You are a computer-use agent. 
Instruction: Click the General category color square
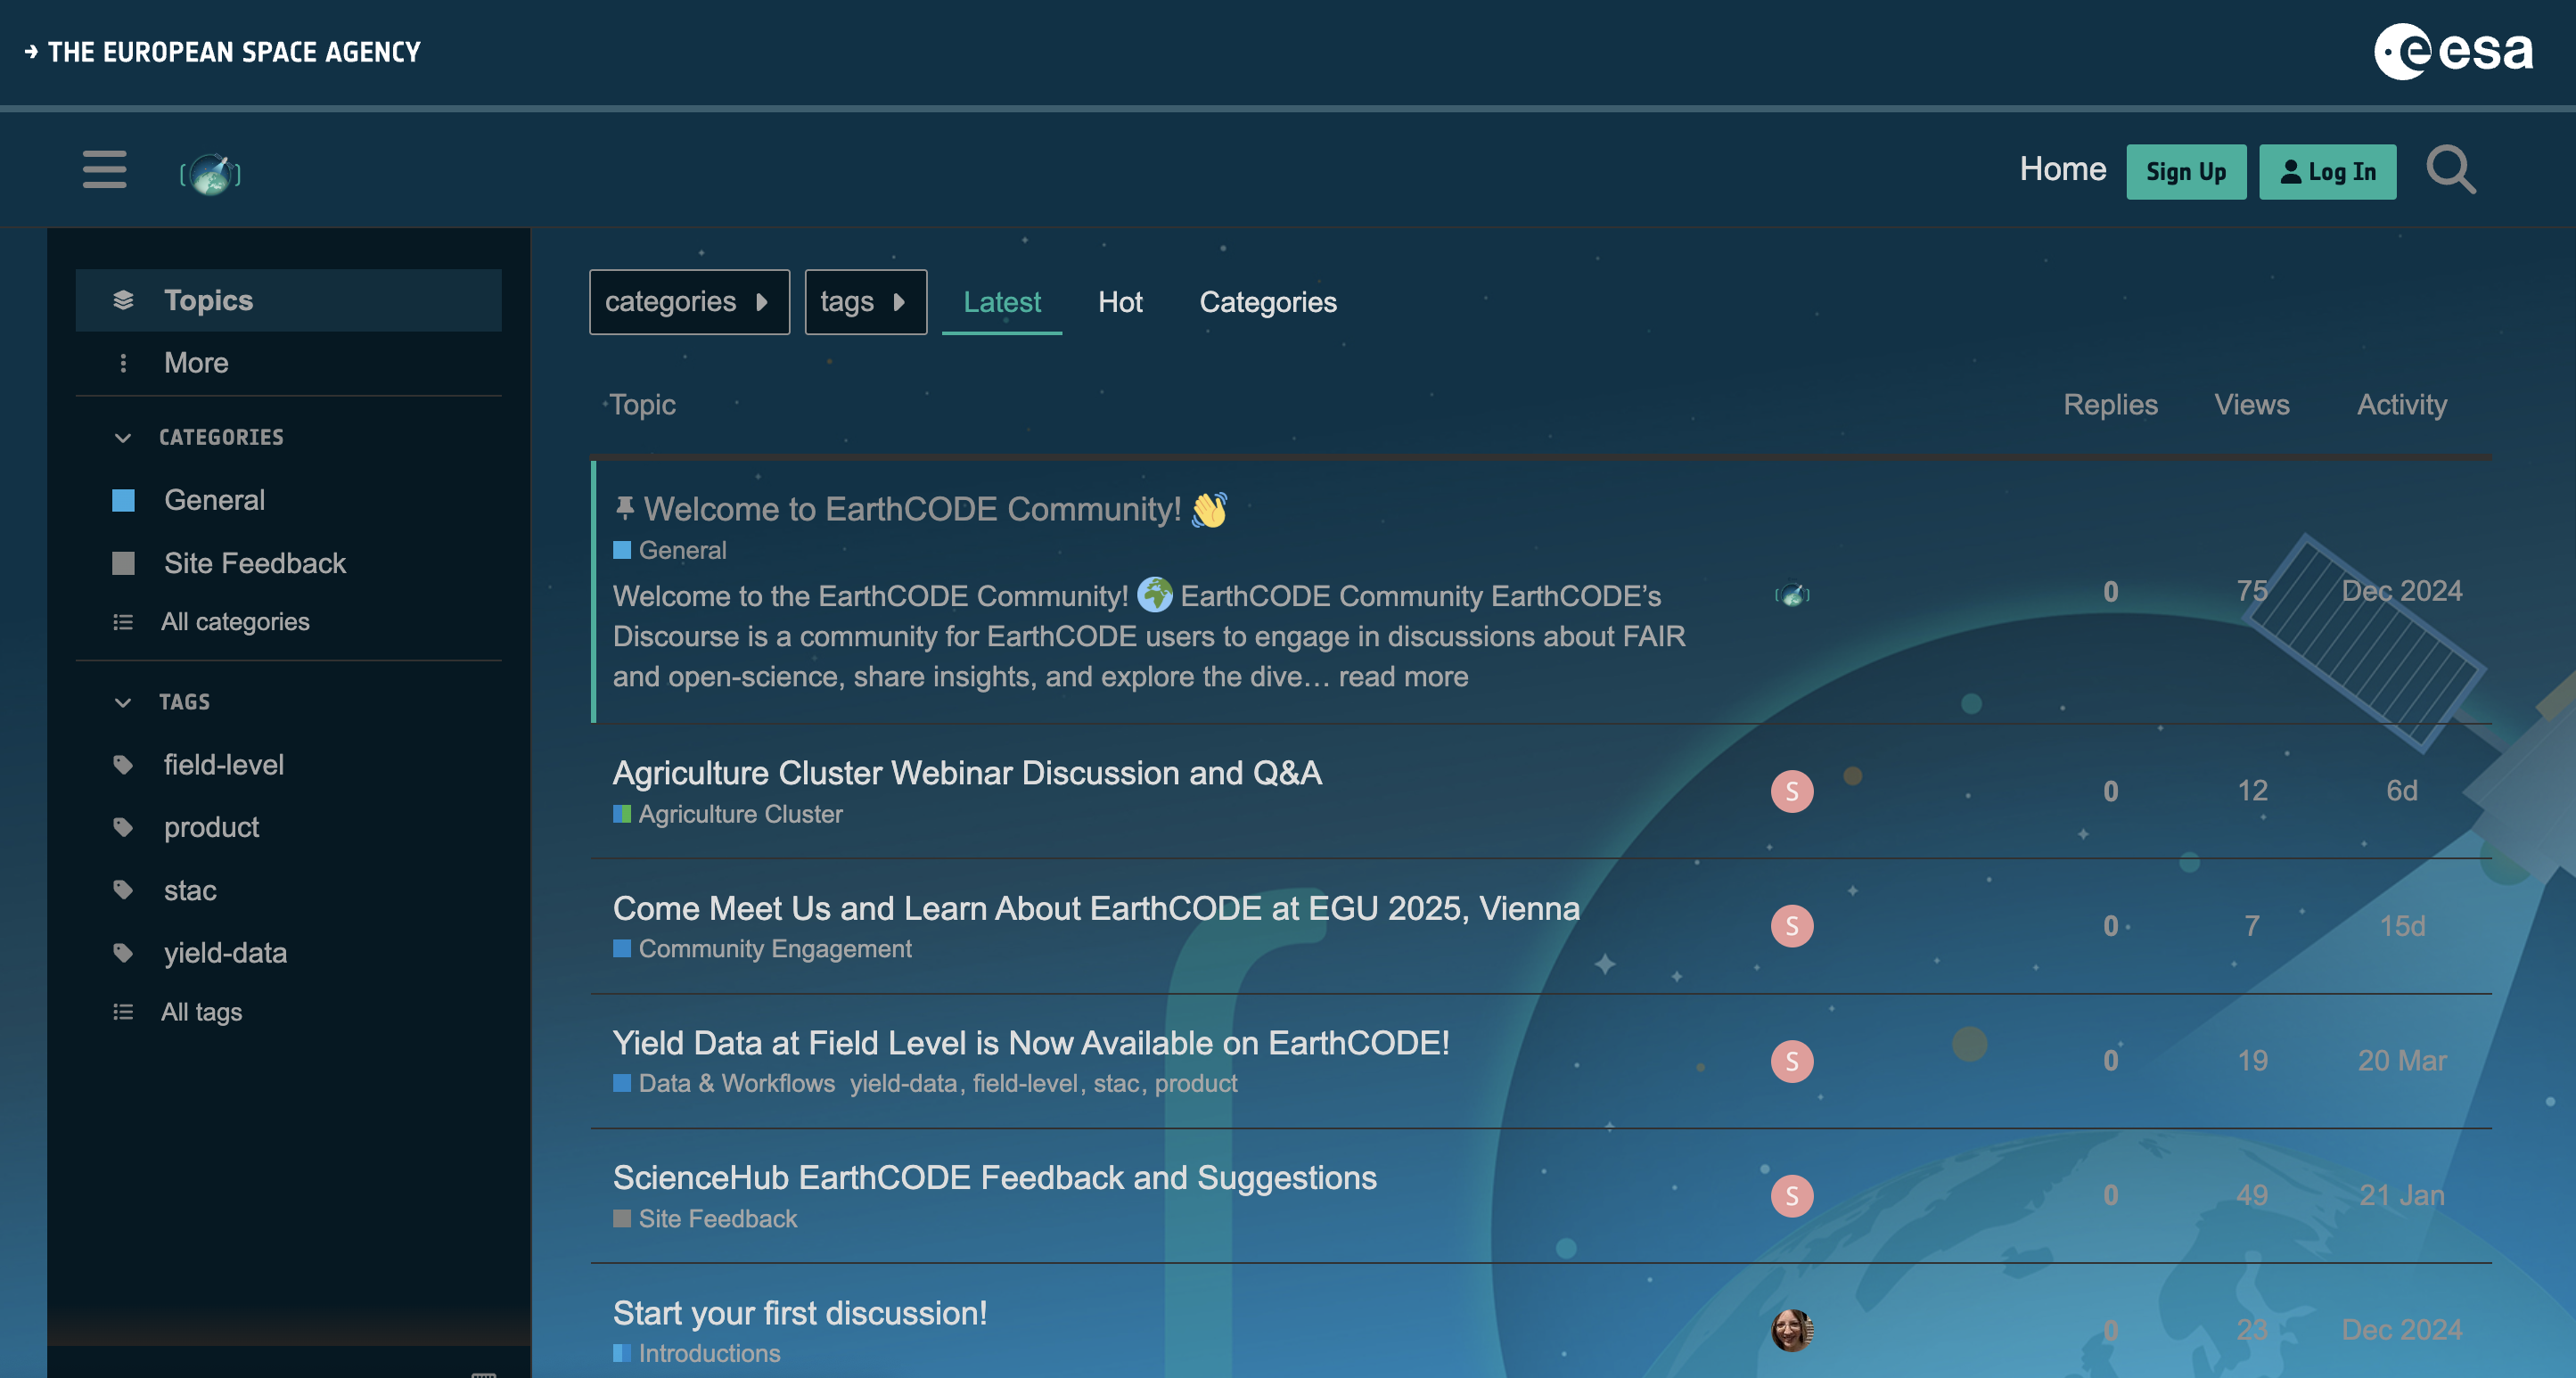(x=124, y=500)
